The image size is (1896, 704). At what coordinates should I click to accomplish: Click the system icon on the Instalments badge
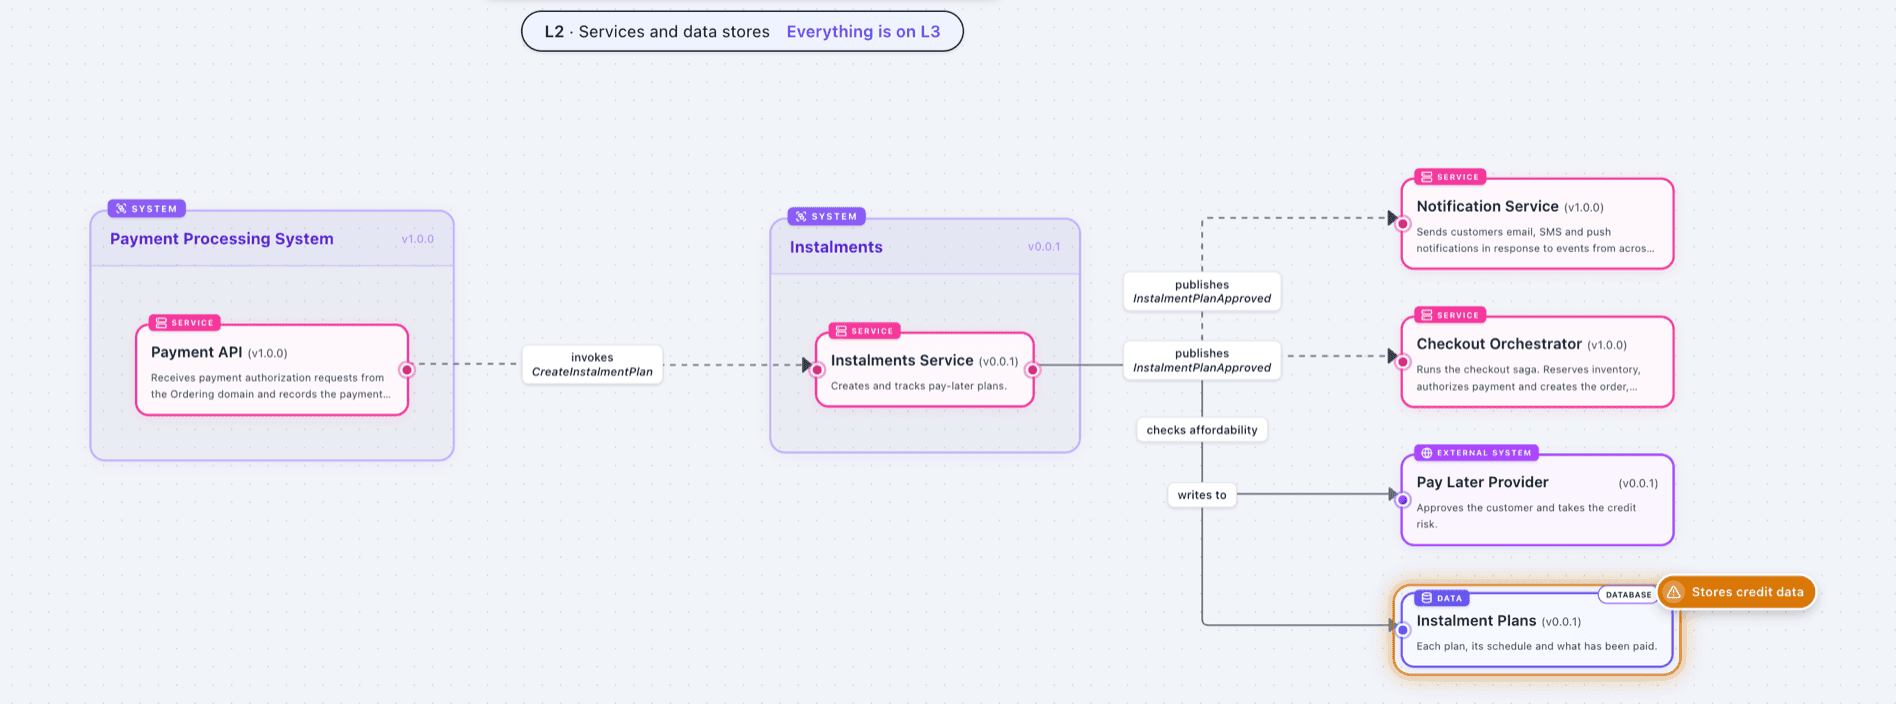tap(801, 217)
